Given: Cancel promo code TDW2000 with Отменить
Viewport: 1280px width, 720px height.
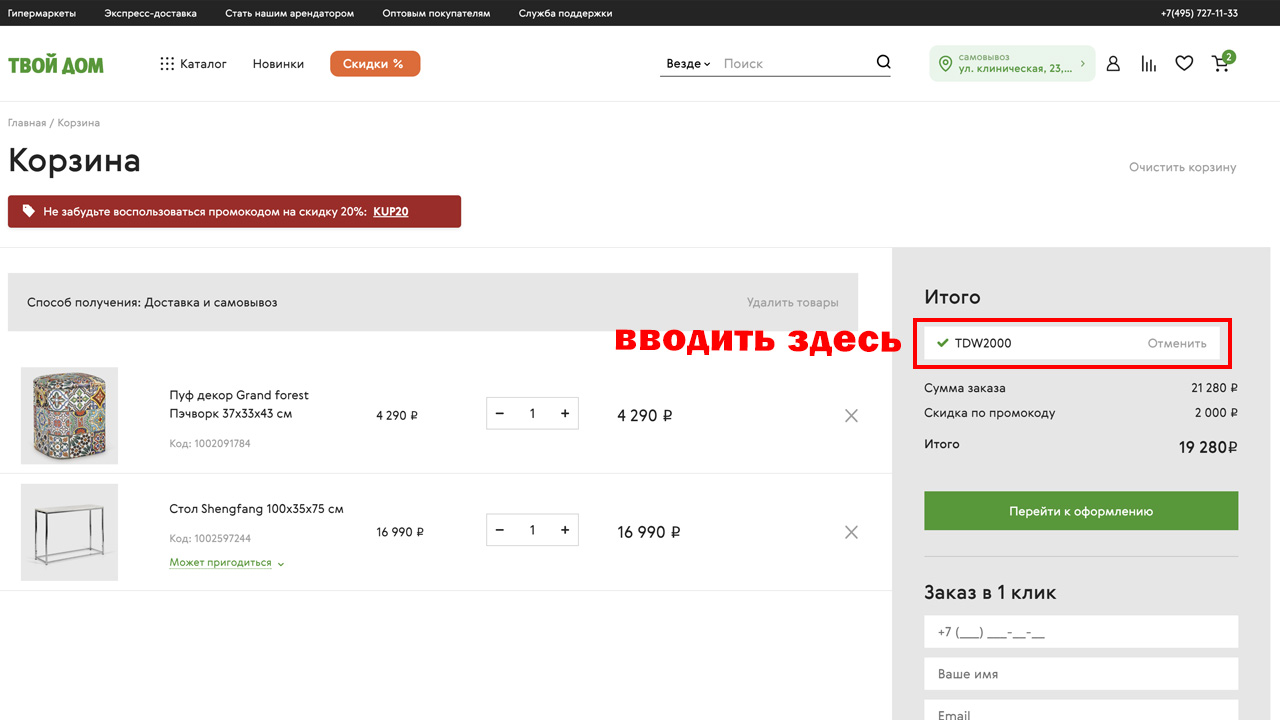Looking at the screenshot, I should (x=1177, y=343).
